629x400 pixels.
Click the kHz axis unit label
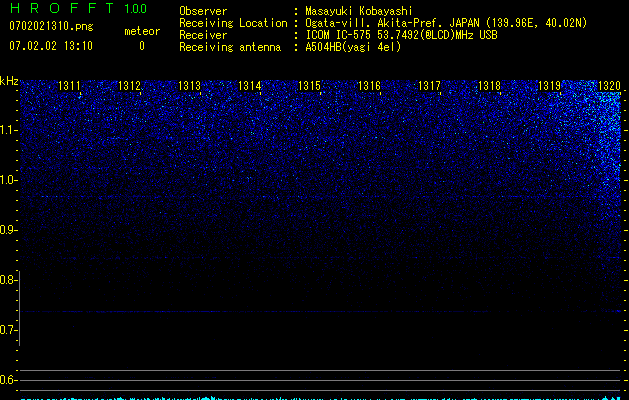(x=9, y=81)
